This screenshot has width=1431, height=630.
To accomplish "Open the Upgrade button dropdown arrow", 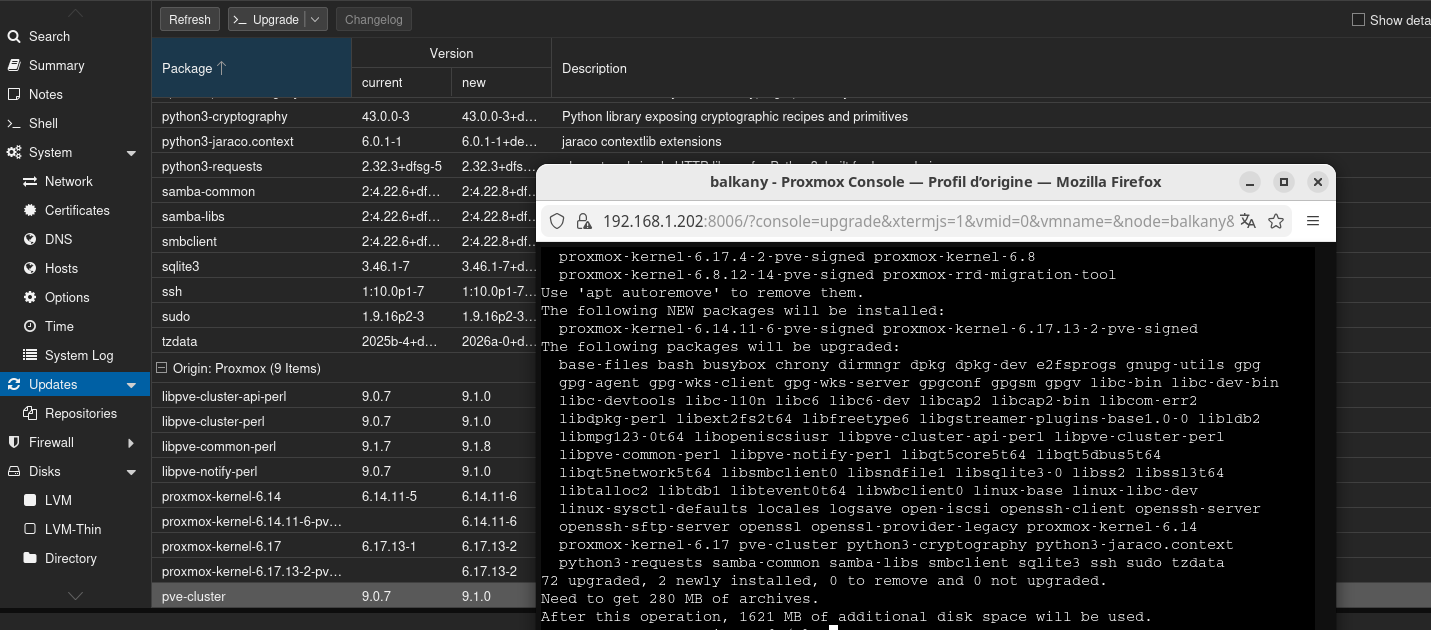I will (315, 20).
